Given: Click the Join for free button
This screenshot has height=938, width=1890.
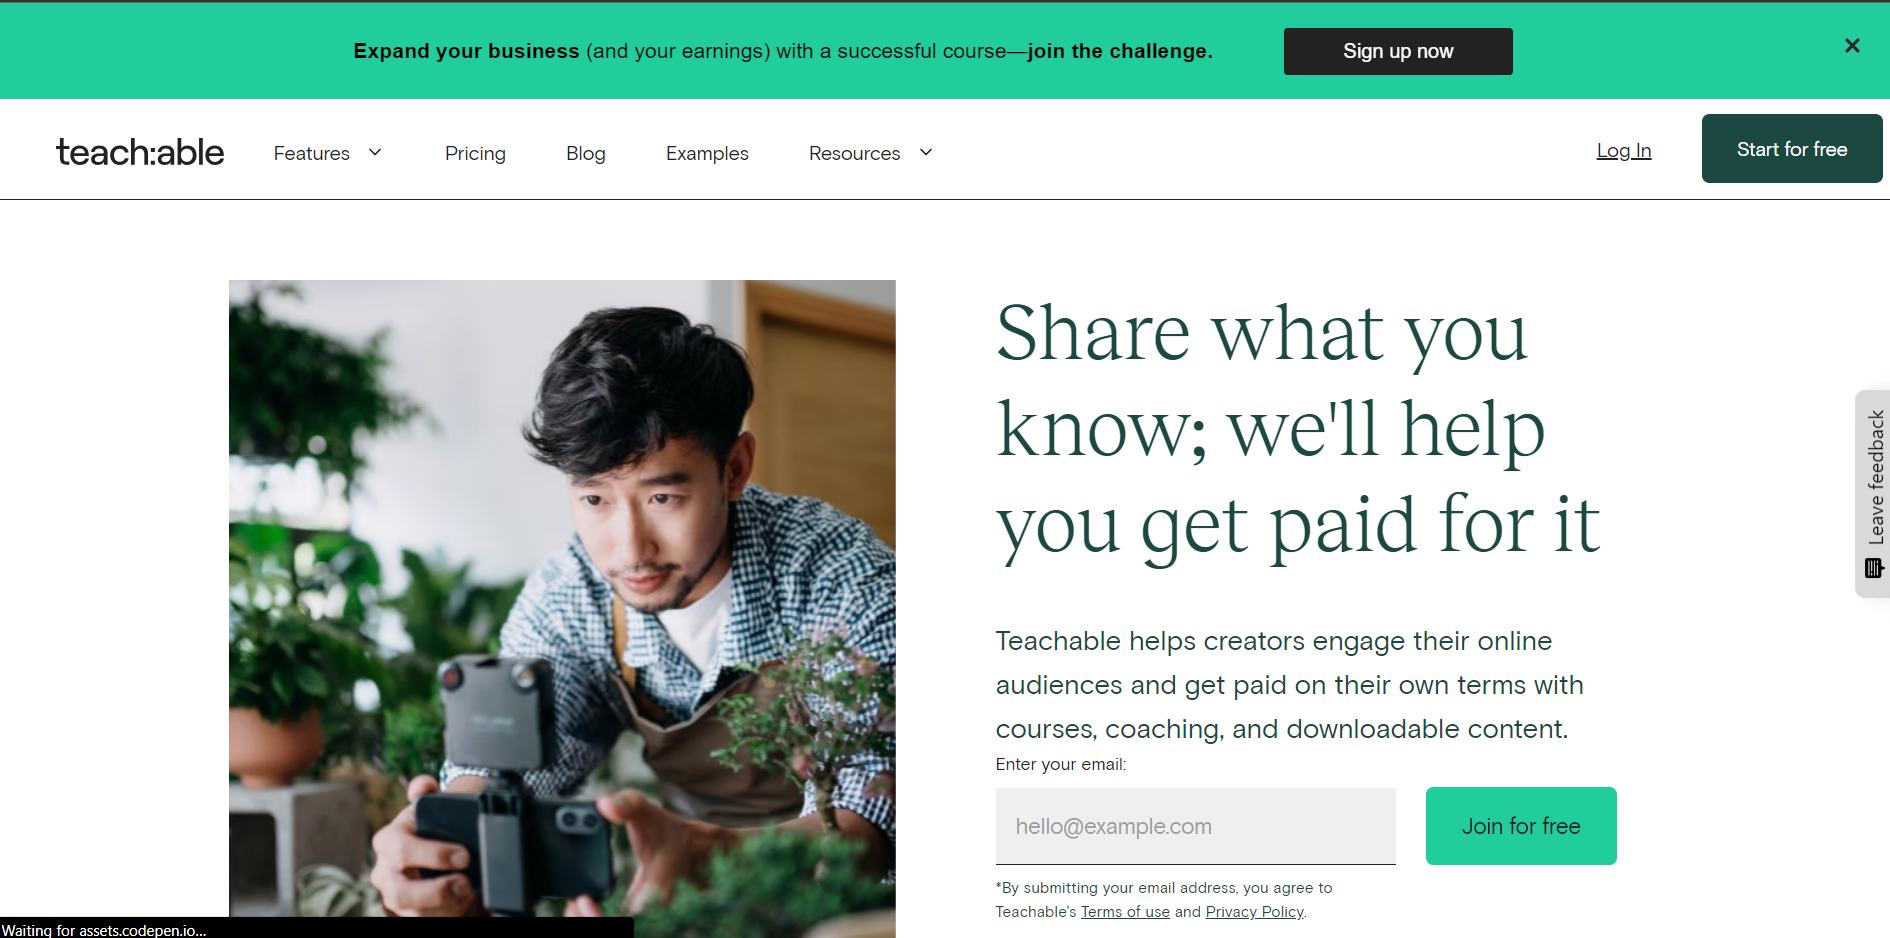Looking at the screenshot, I should pos(1521,826).
